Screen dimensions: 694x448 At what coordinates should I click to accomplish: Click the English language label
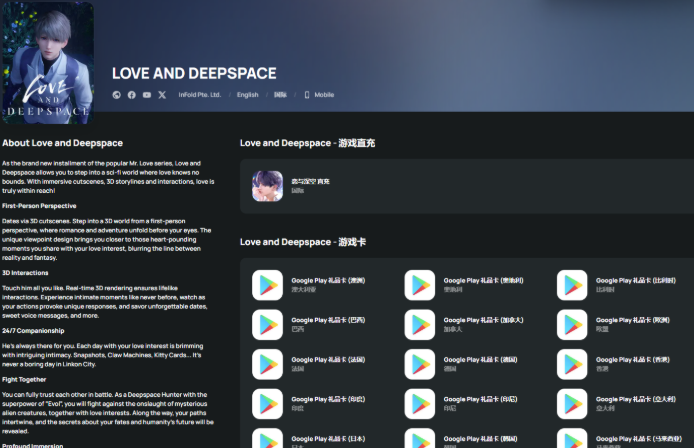tap(247, 95)
